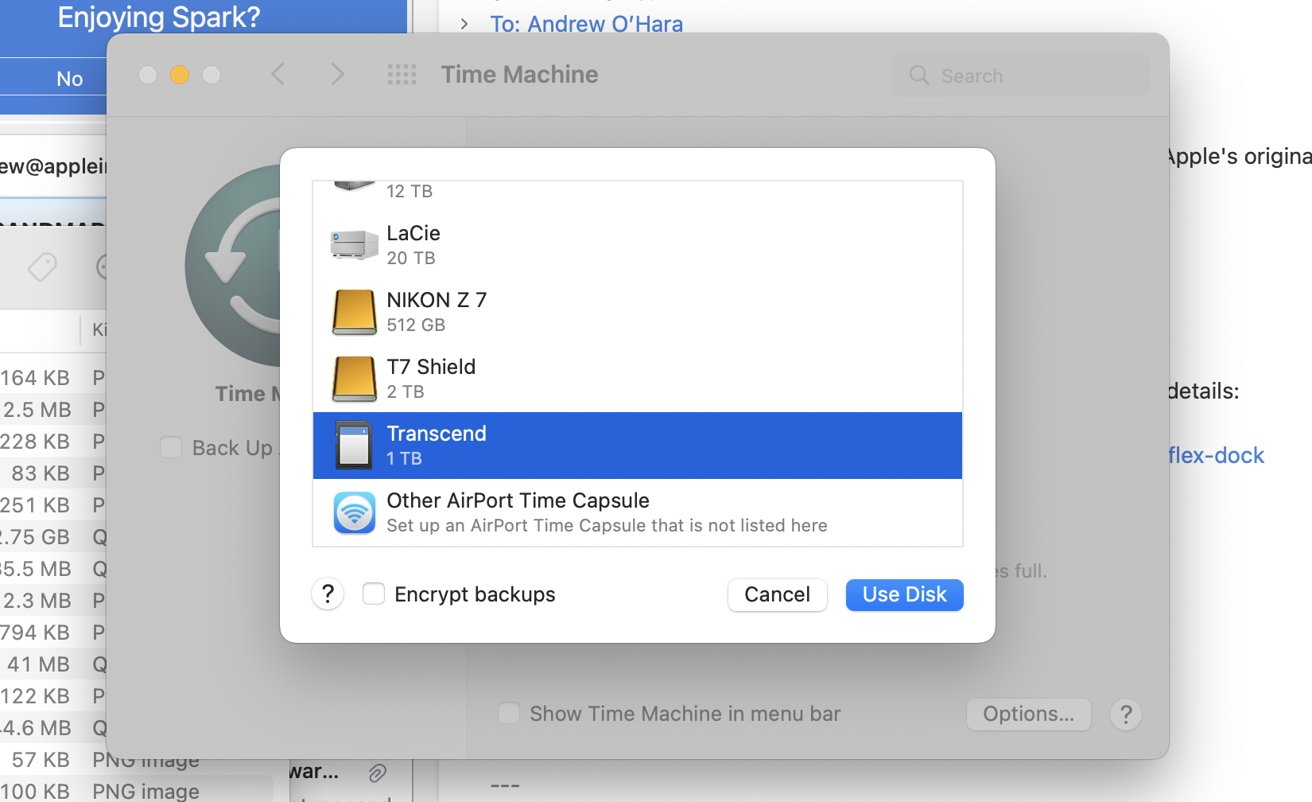Image resolution: width=1312 pixels, height=802 pixels.
Task: Expand the To: Andrew O'Hara recipient details
Action: click(x=464, y=23)
